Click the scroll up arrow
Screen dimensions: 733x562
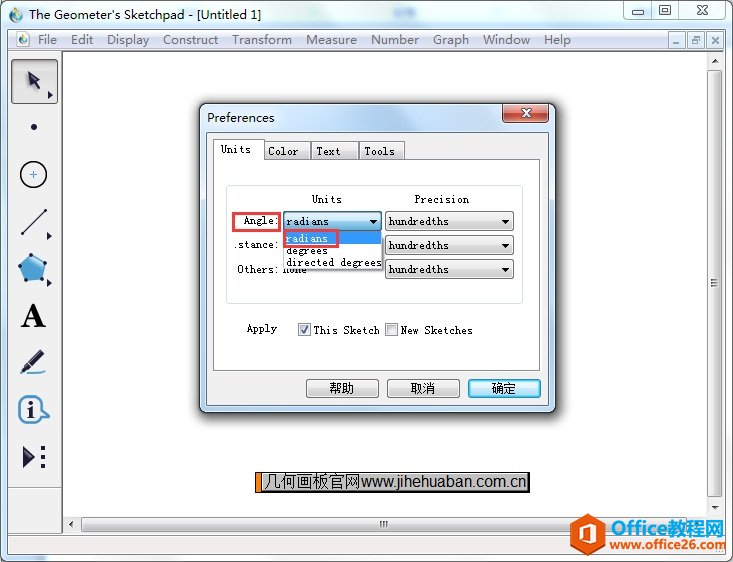click(x=715, y=61)
